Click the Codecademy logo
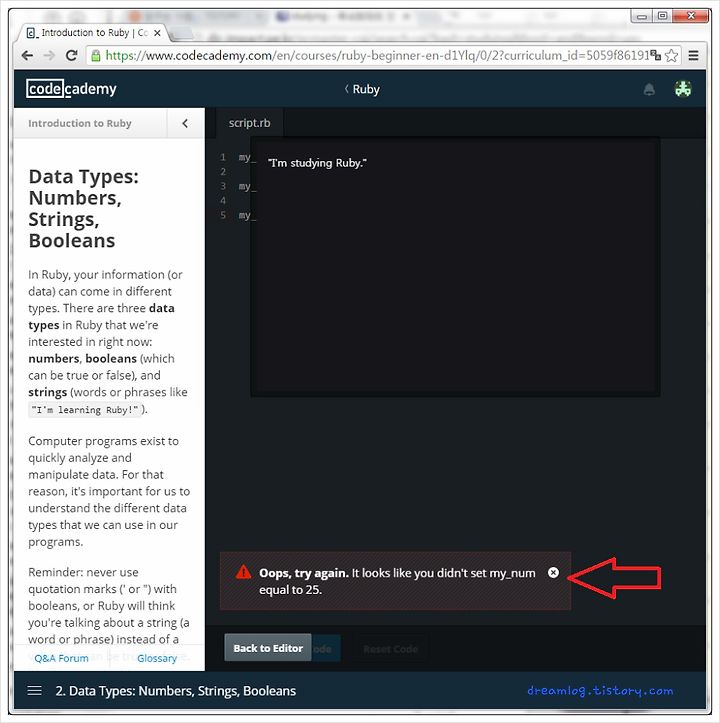720x723 pixels. point(71,89)
